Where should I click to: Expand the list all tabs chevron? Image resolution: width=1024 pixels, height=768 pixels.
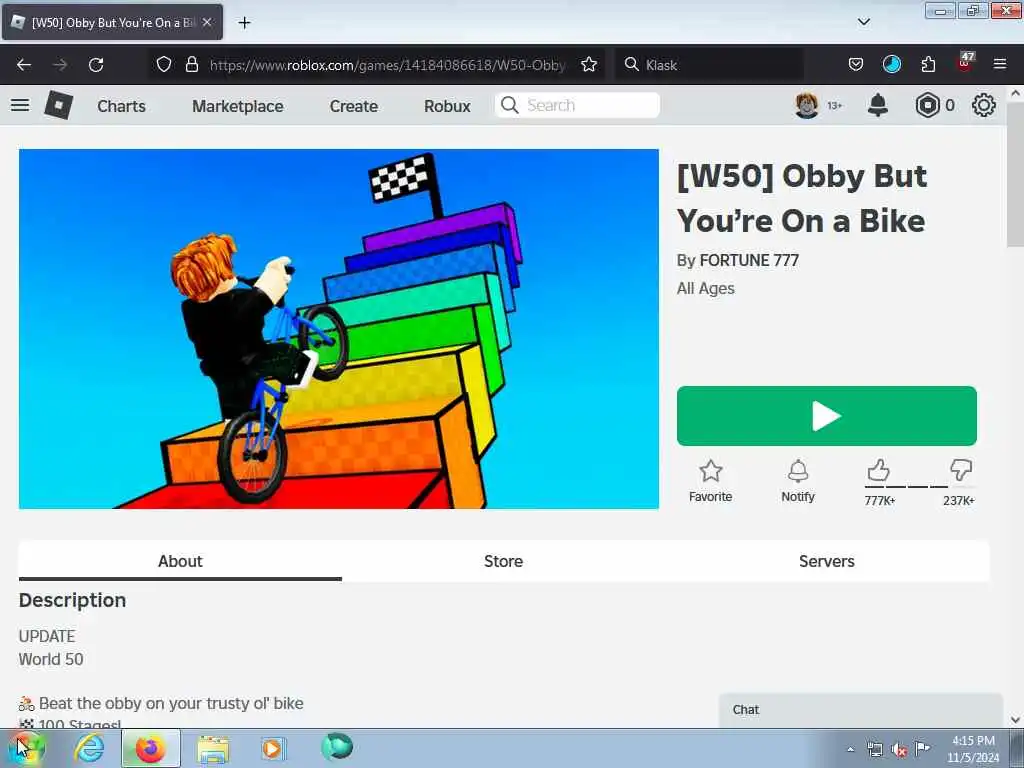point(863,22)
